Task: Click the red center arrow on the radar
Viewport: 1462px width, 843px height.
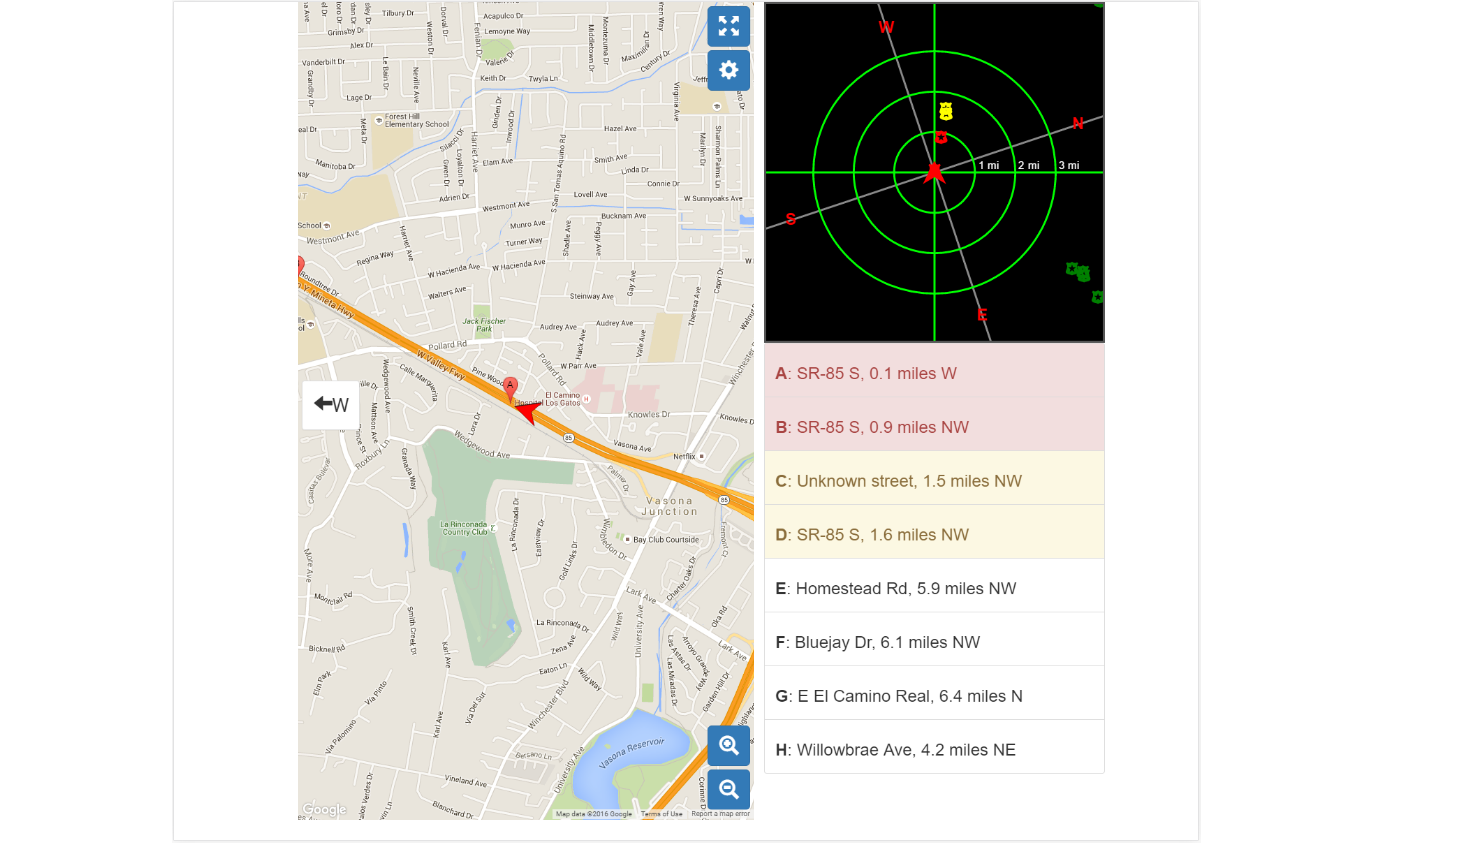Action: click(934, 171)
